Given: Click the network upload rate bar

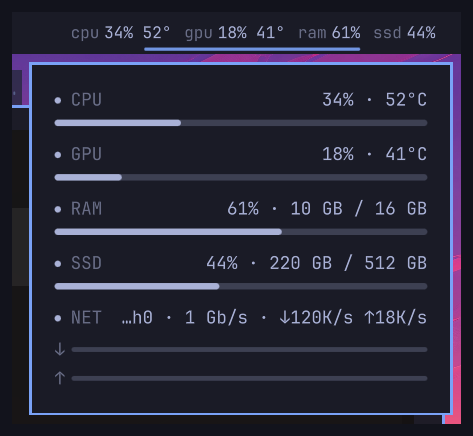Looking at the screenshot, I should coord(249,378).
